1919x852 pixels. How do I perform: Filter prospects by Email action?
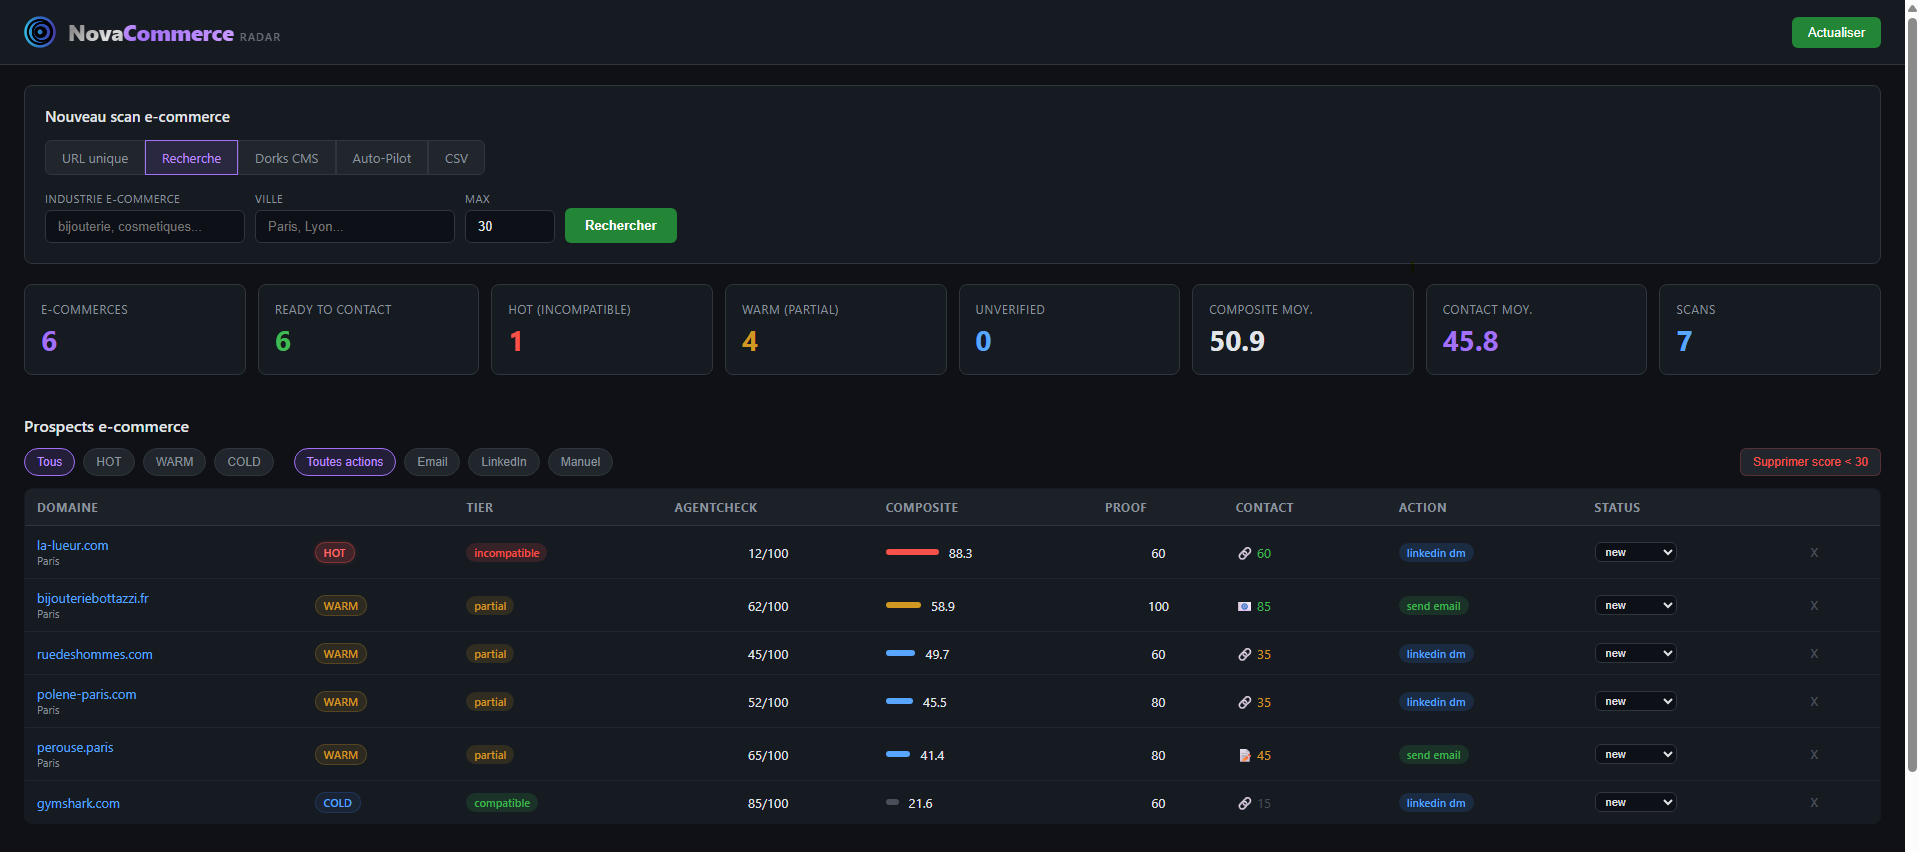coord(432,462)
